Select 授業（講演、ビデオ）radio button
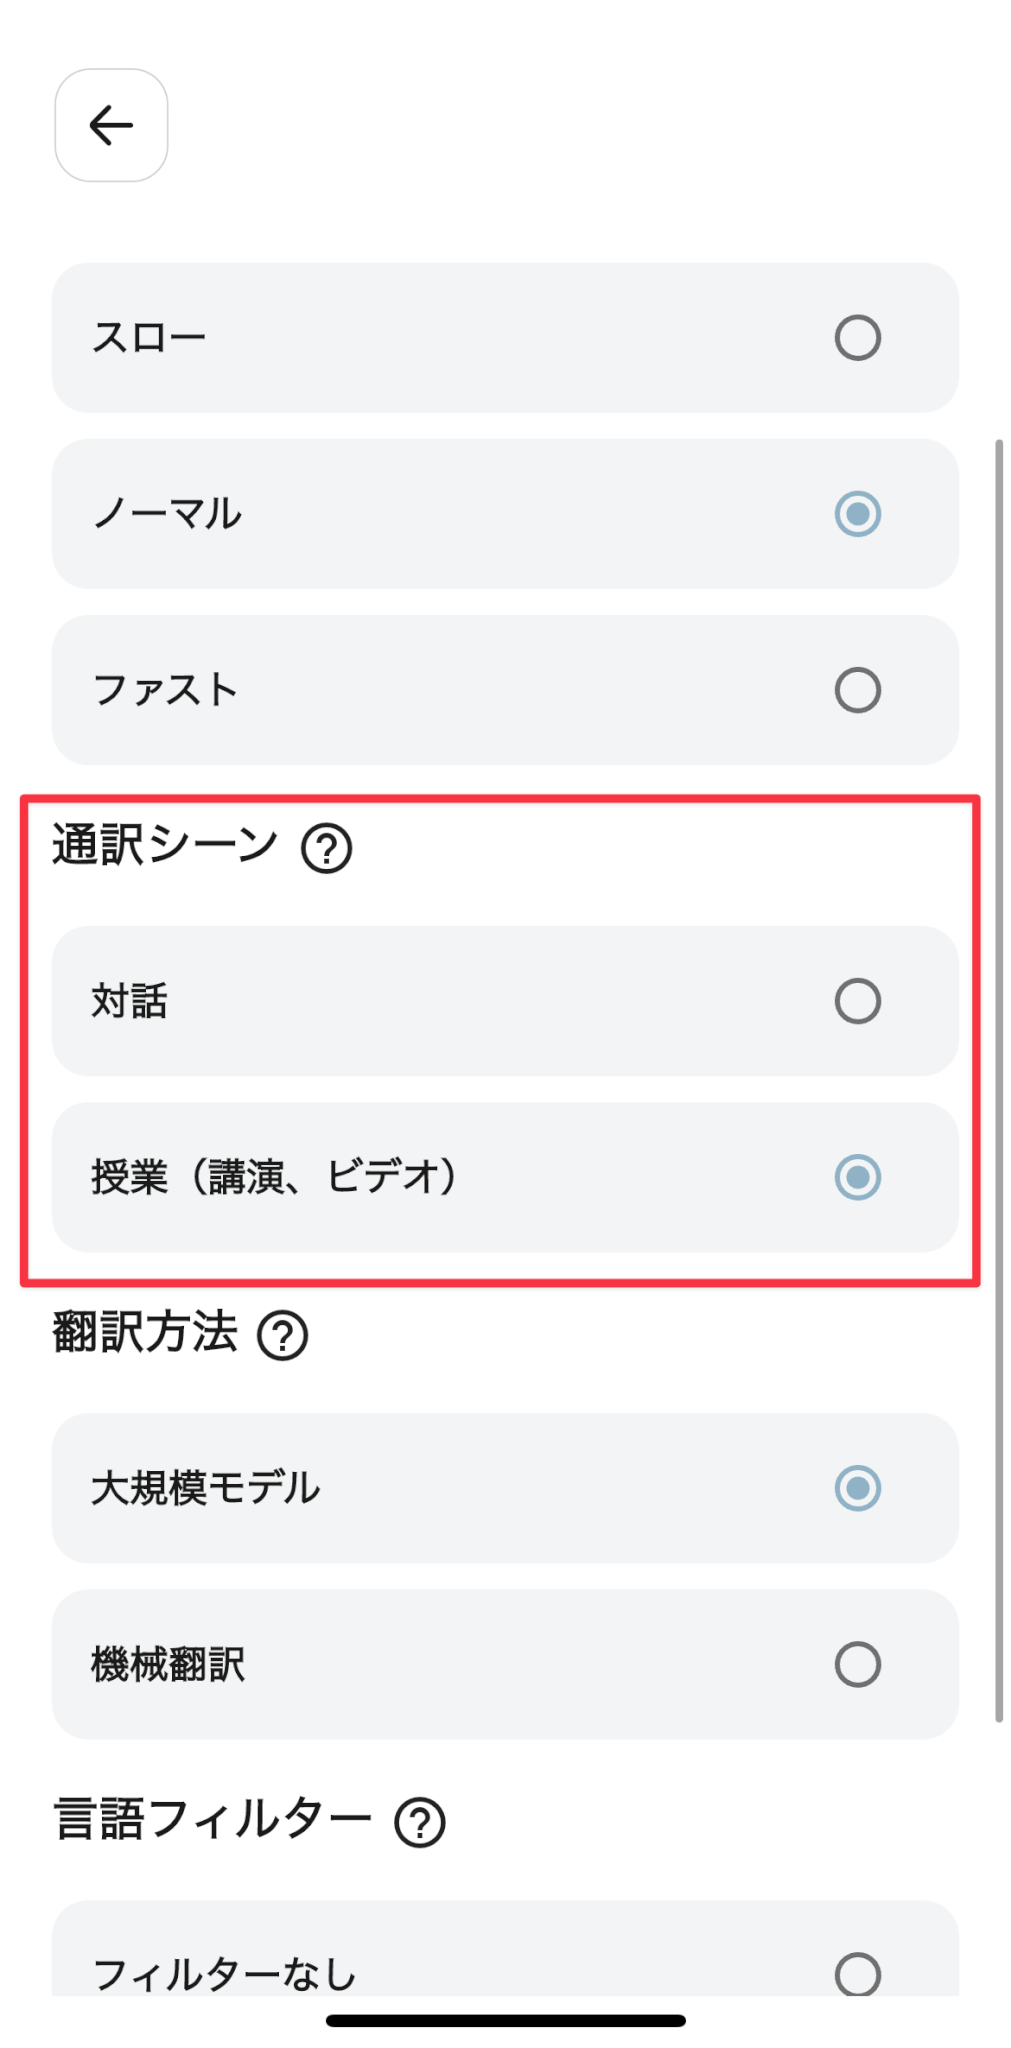Screen dimensions: 1011x2048 point(857,1177)
